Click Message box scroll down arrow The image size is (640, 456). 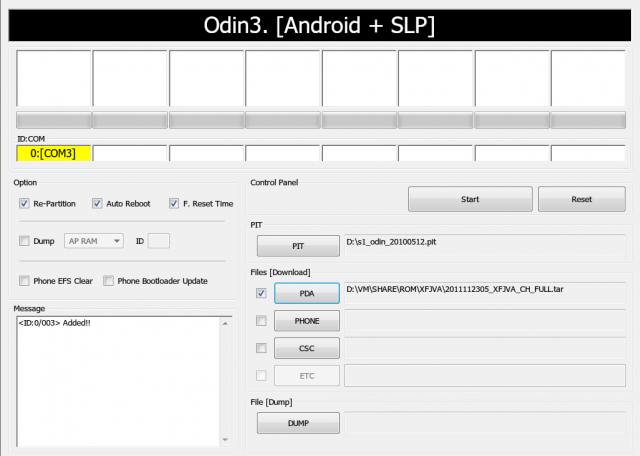225,440
